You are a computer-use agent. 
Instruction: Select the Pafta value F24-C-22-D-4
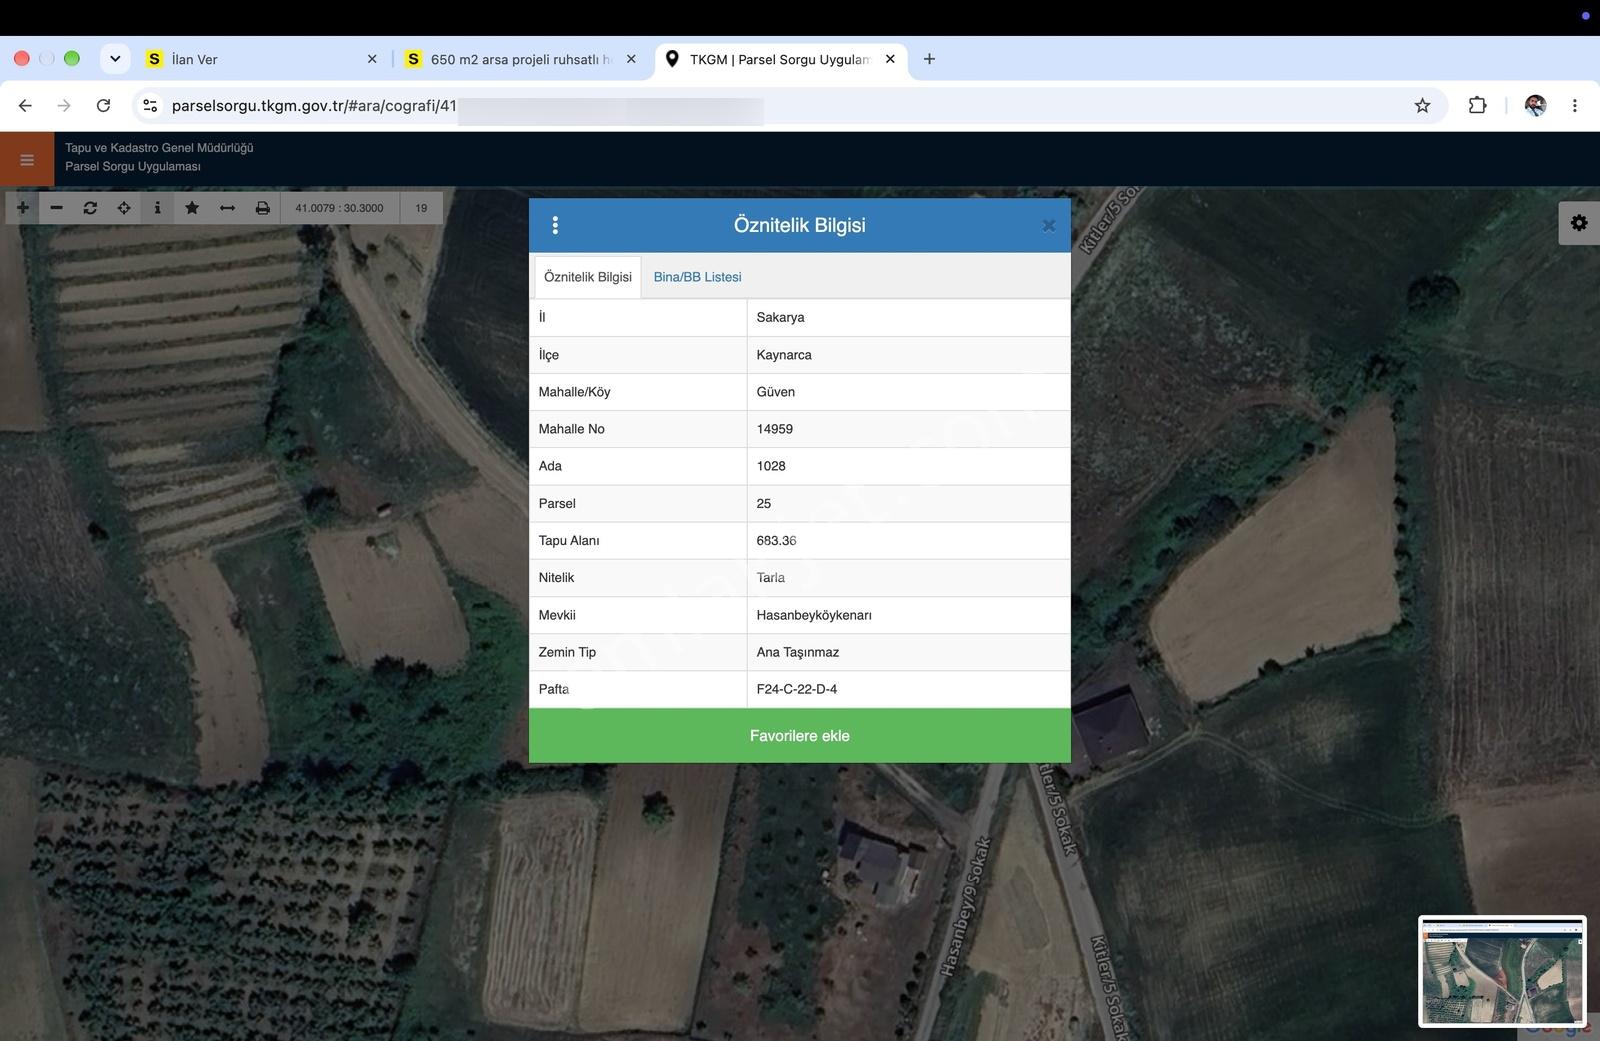pyautogui.click(x=797, y=689)
